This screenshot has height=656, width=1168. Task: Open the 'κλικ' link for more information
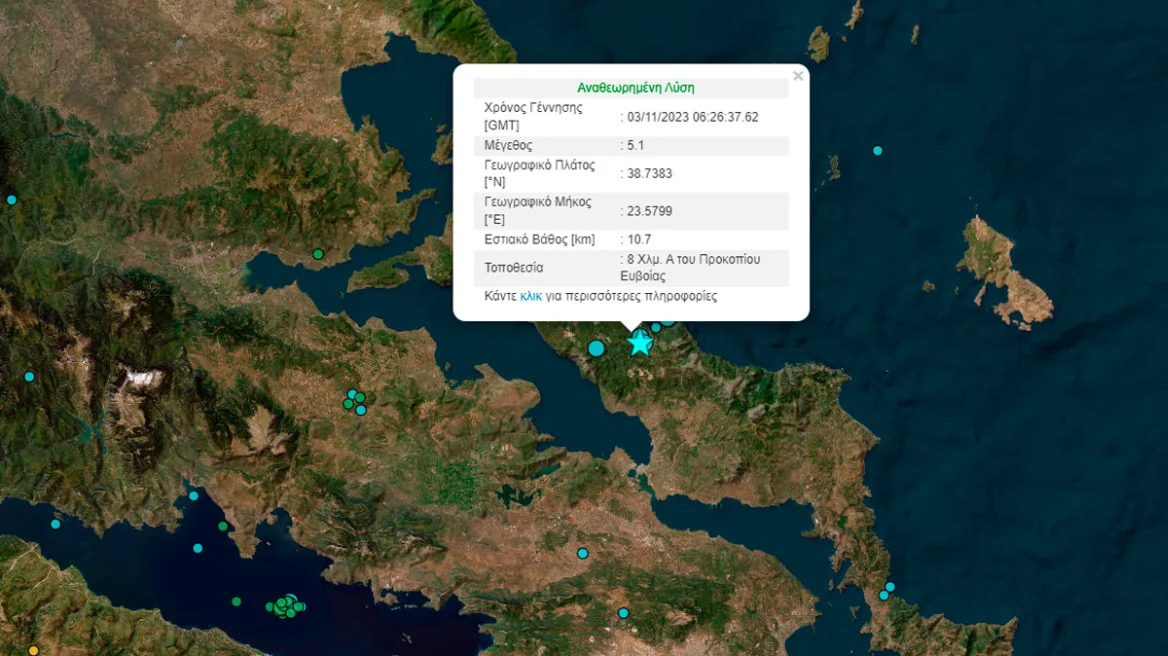[530, 296]
